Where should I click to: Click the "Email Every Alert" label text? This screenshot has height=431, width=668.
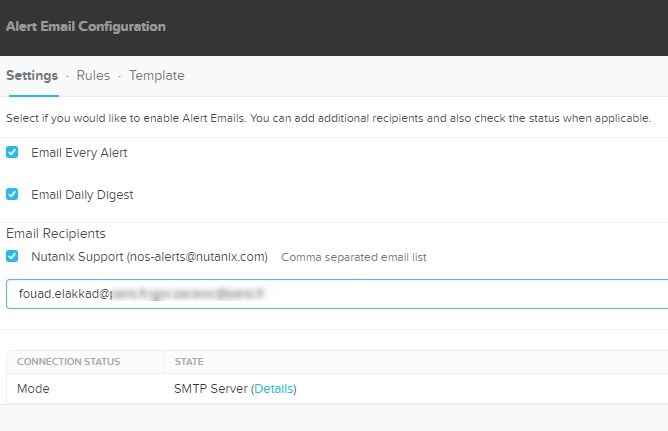(79, 153)
